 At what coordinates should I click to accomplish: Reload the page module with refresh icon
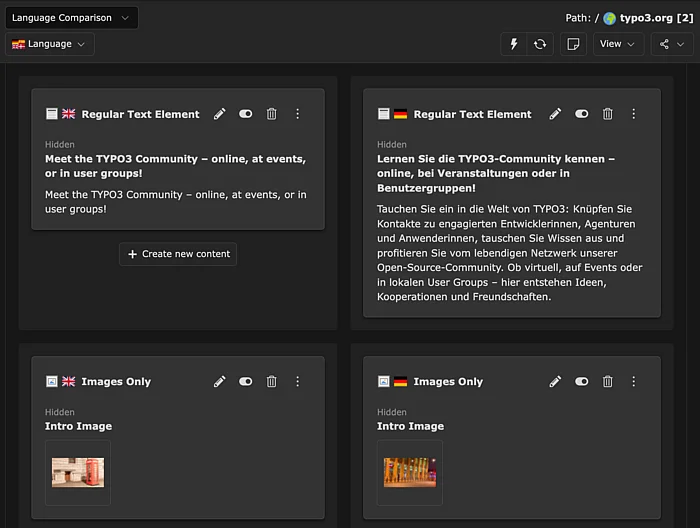pos(540,44)
